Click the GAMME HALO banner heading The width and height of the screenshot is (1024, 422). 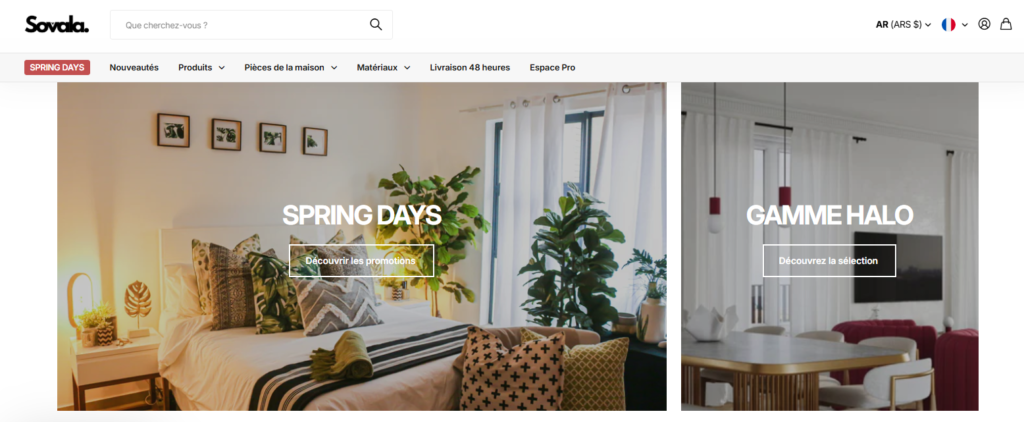(x=829, y=215)
